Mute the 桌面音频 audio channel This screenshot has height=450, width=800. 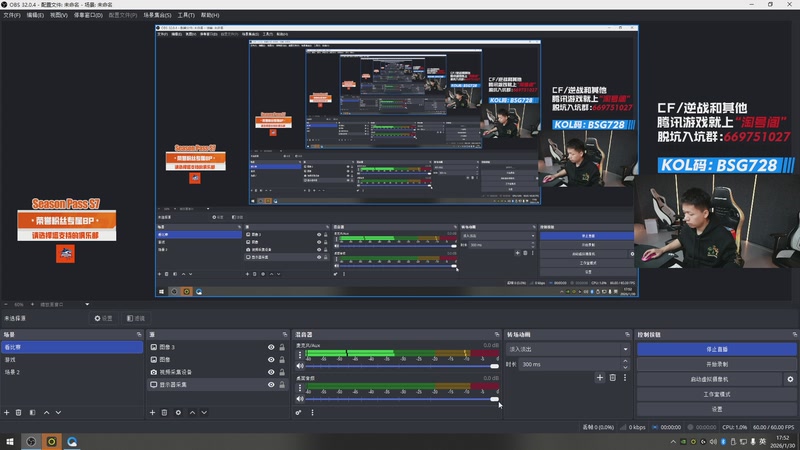coord(300,399)
